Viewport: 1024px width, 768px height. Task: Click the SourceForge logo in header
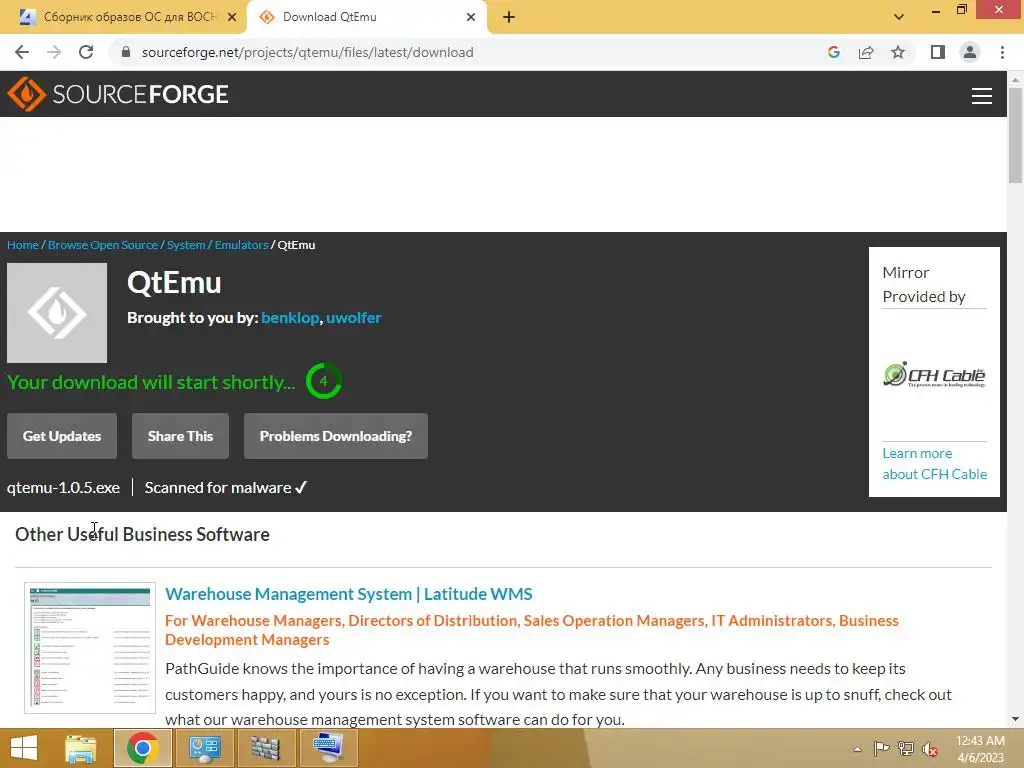point(118,94)
